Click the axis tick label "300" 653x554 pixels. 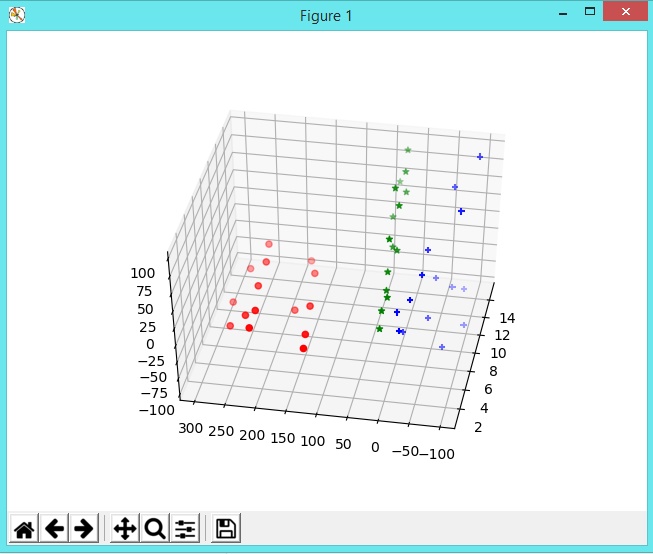[190, 428]
